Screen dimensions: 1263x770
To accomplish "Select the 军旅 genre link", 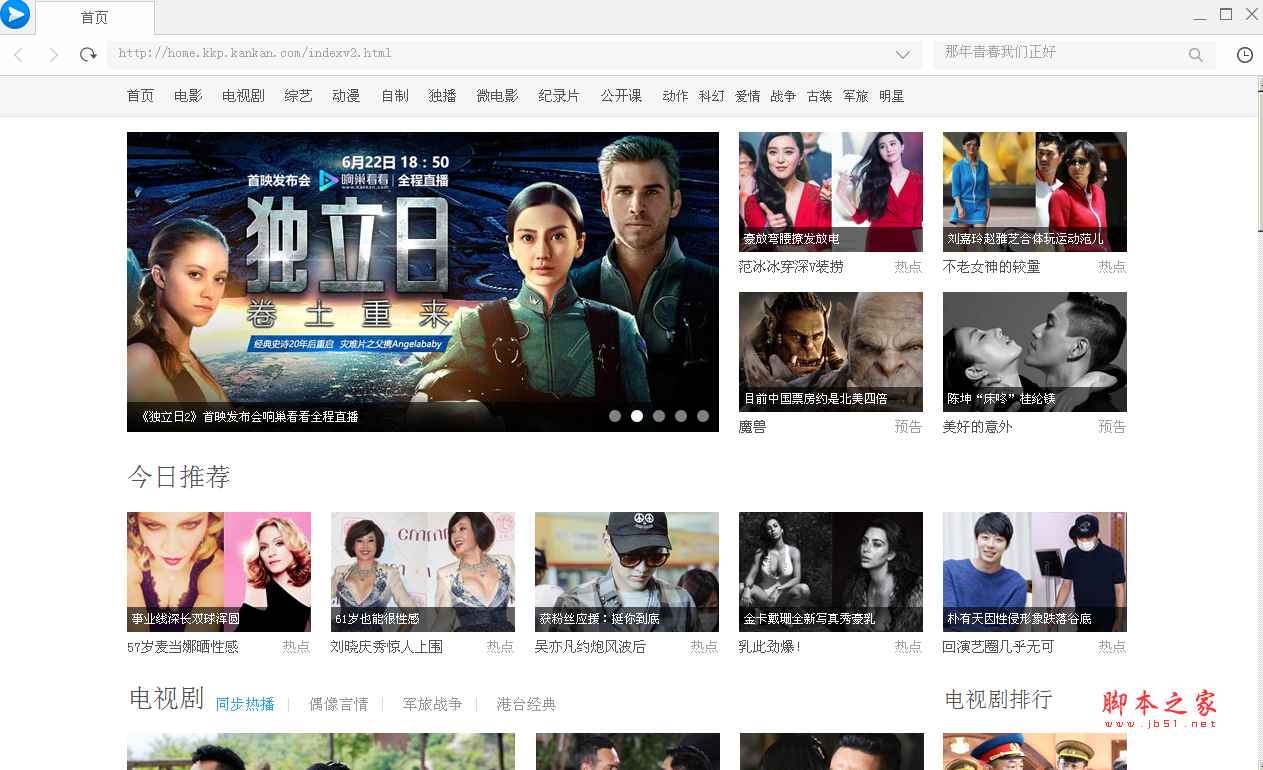I will click(856, 96).
